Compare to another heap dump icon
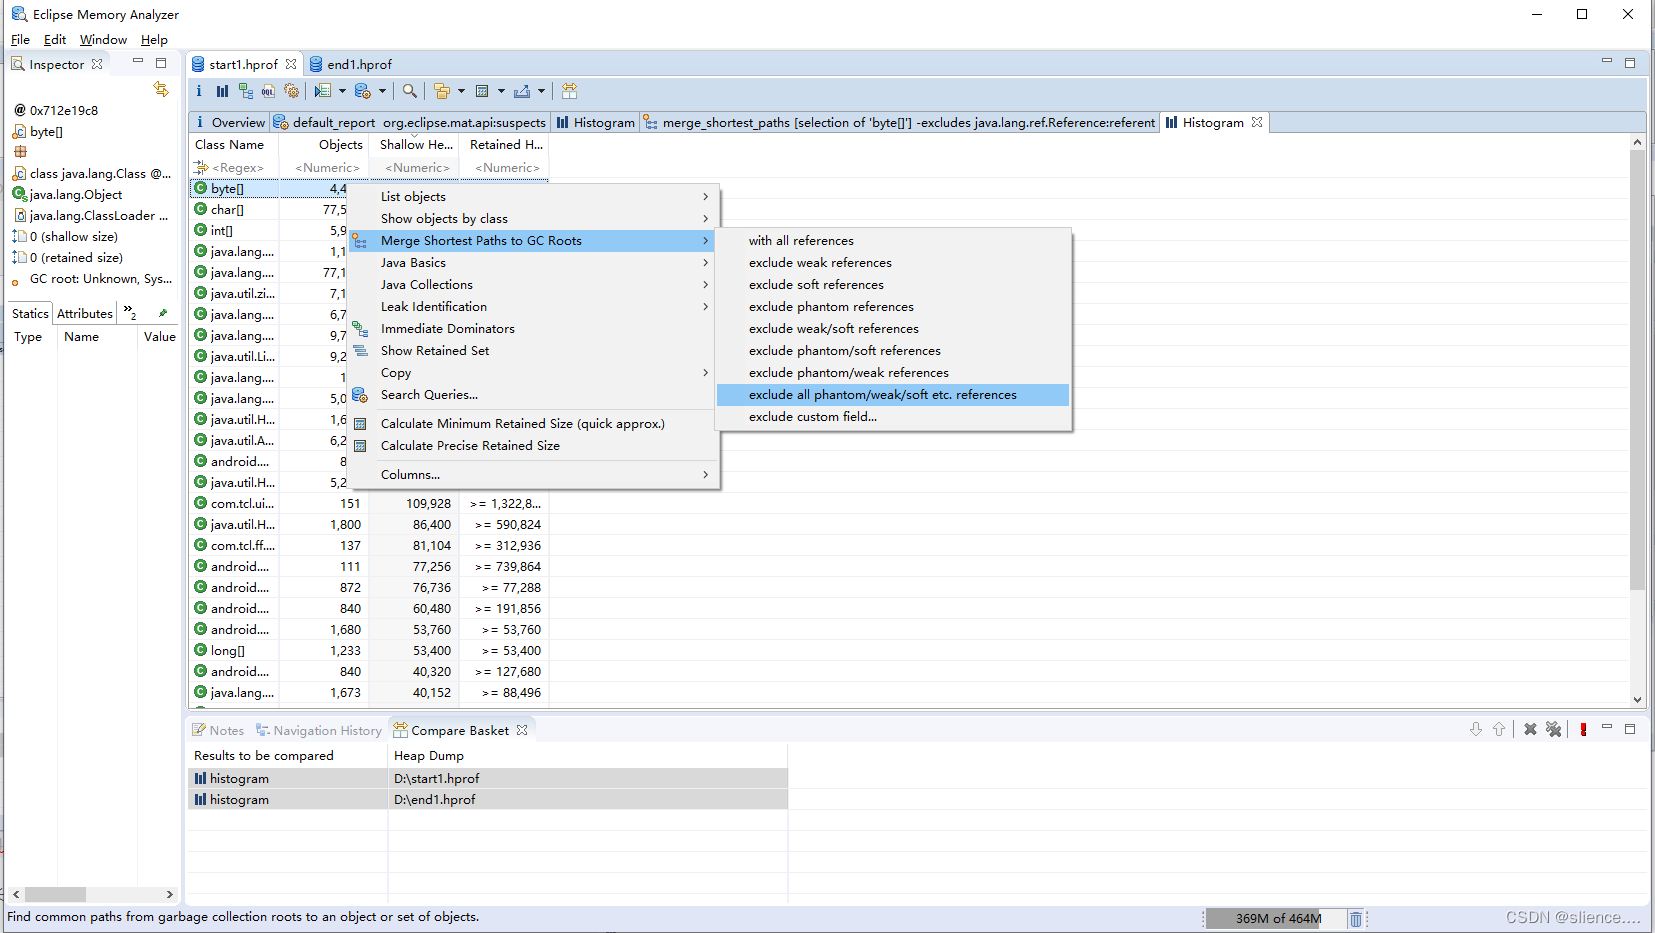Viewport: 1655px width, 933px height. (x=569, y=91)
